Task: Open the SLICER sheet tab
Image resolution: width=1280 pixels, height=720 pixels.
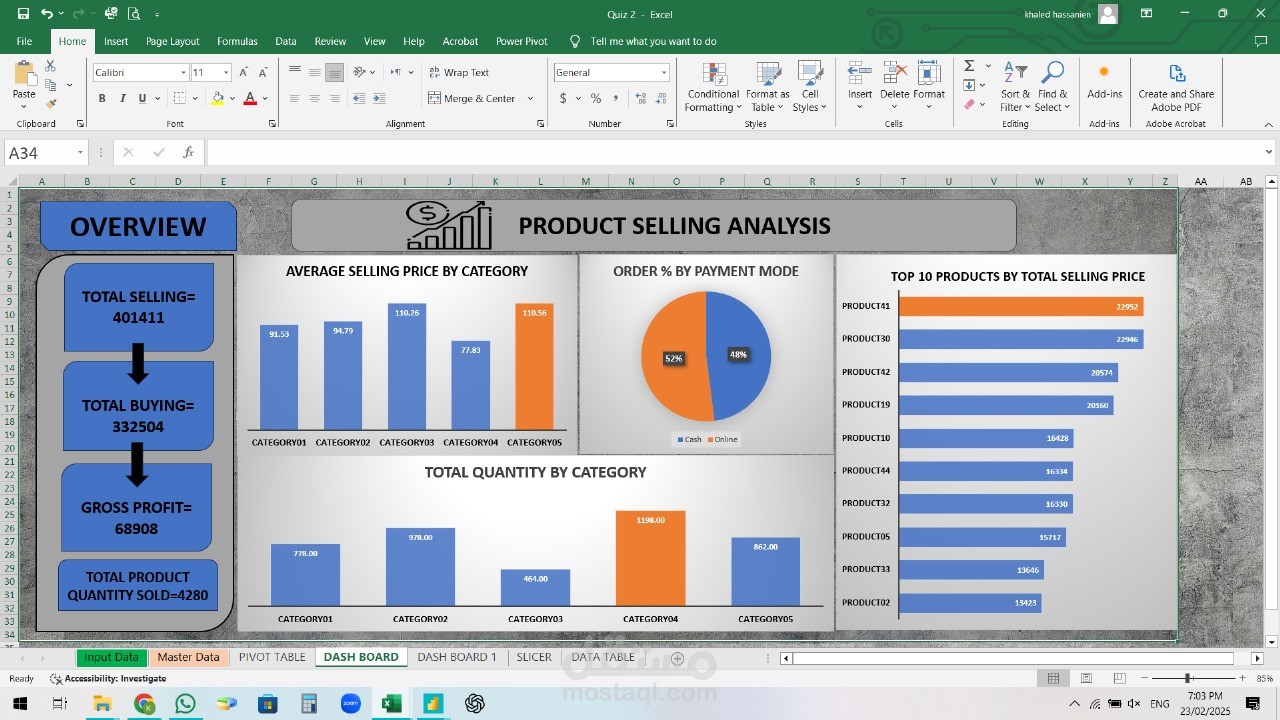Action: tap(534, 657)
